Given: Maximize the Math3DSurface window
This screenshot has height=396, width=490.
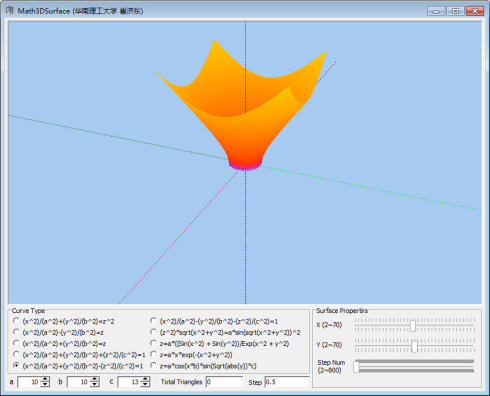Looking at the screenshot, I should click(455, 11).
